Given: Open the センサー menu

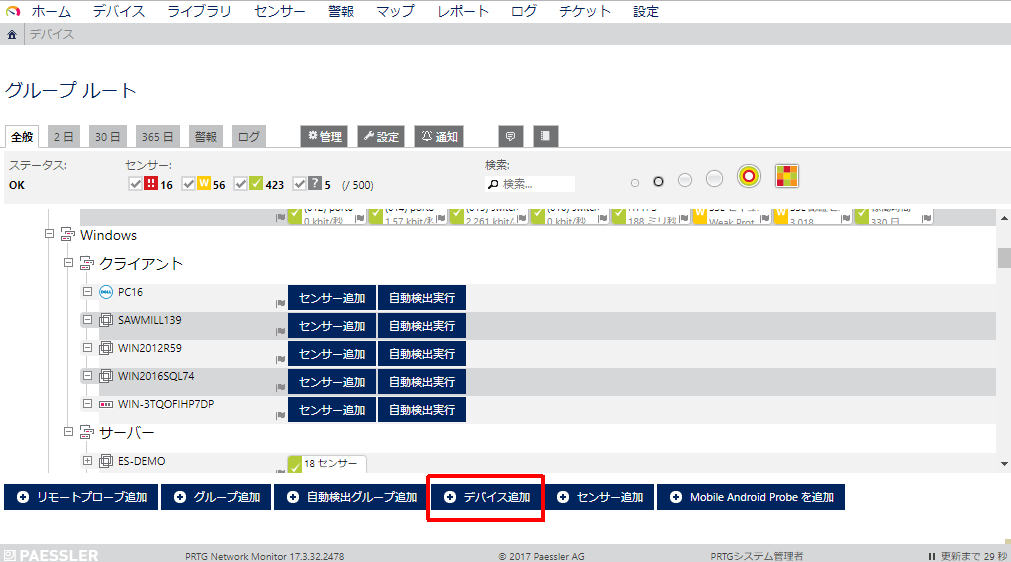Looking at the screenshot, I should 280,11.
